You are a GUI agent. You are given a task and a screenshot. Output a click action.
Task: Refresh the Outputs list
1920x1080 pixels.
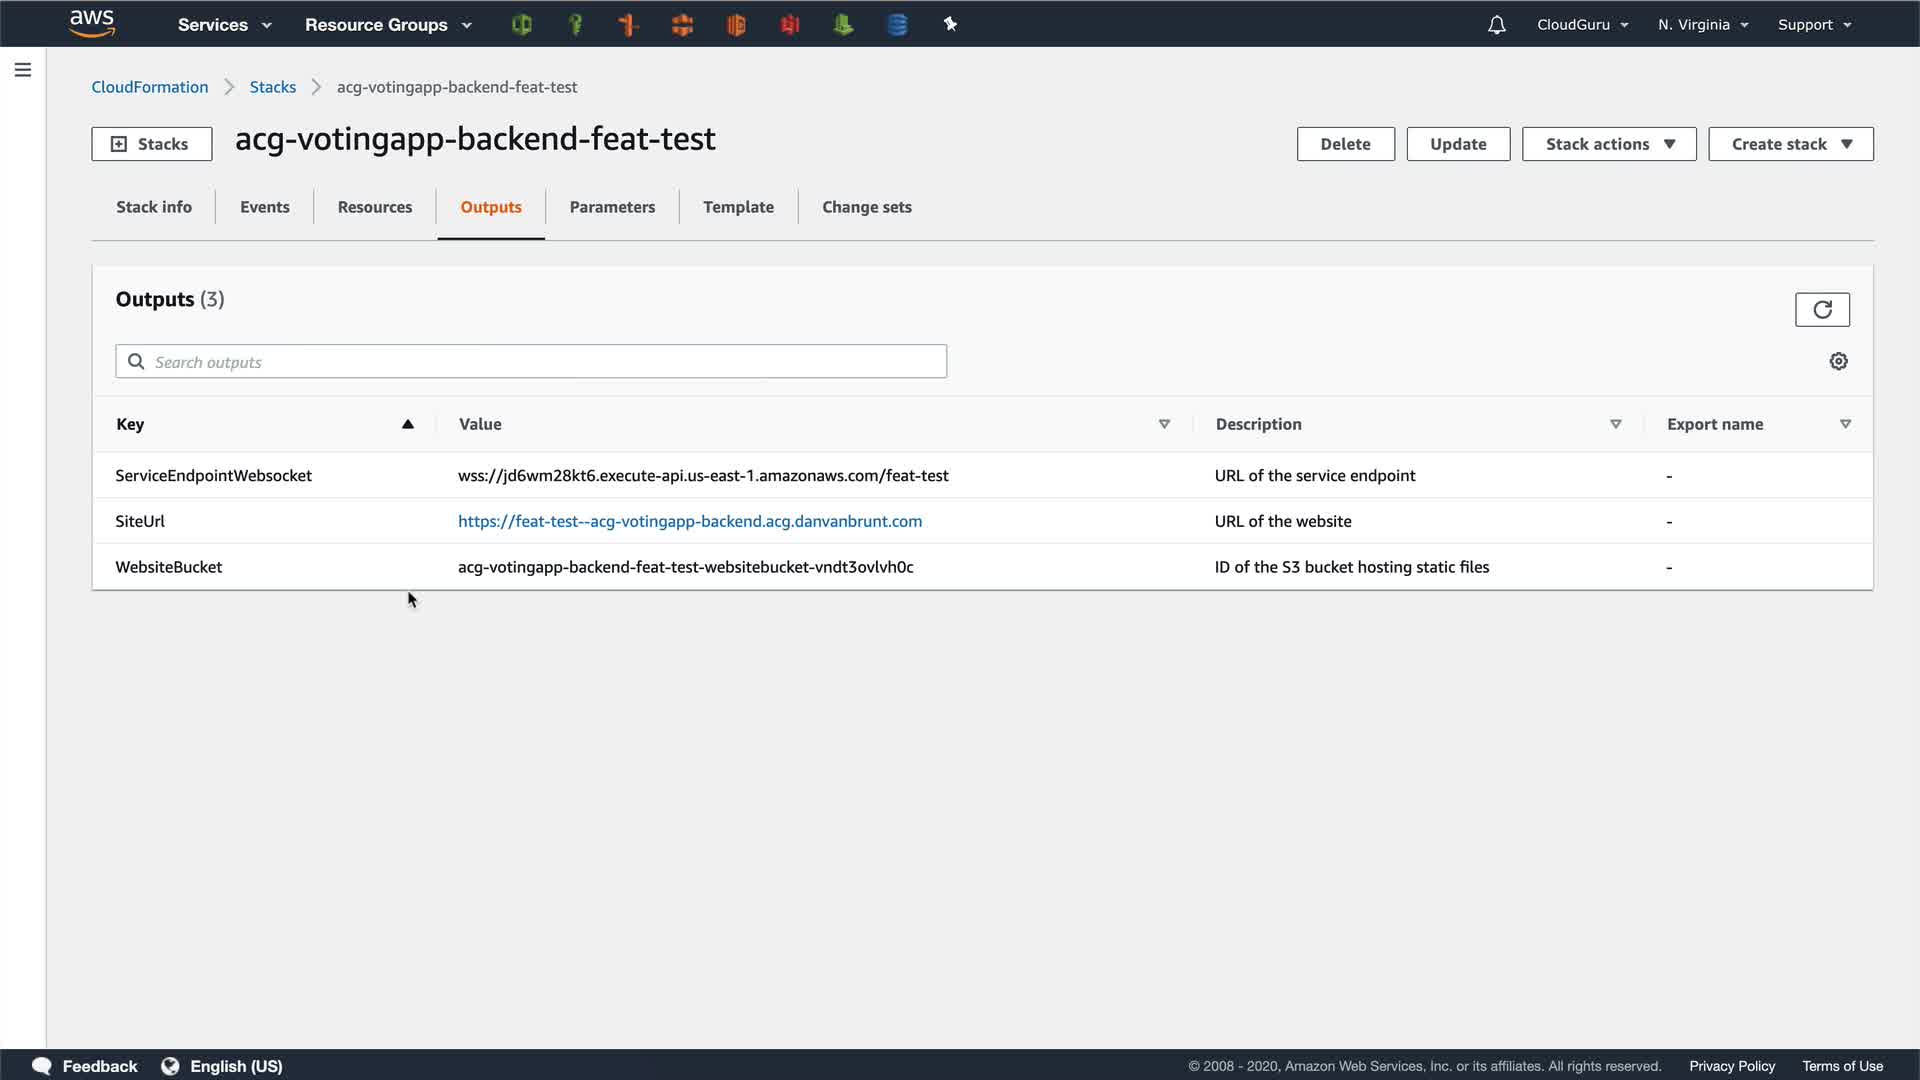click(1822, 310)
